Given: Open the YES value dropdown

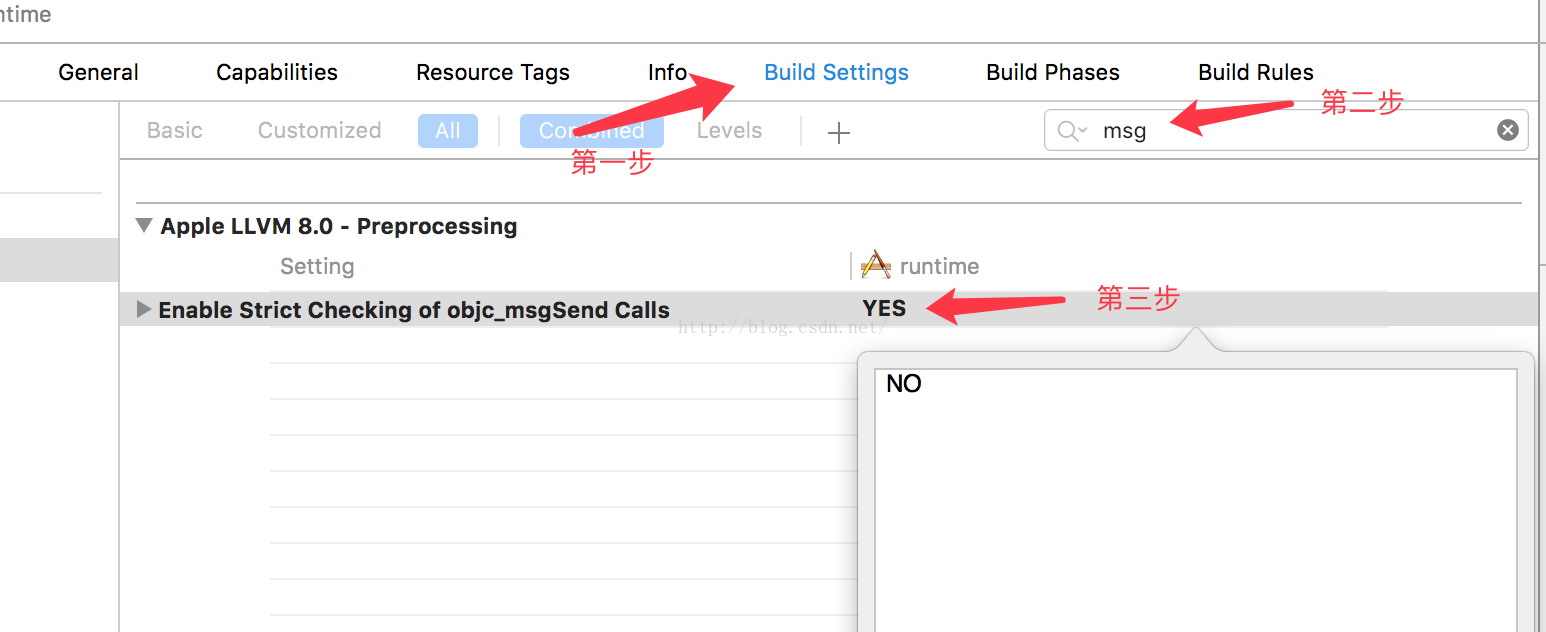Looking at the screenshot, I should [884, 308].
